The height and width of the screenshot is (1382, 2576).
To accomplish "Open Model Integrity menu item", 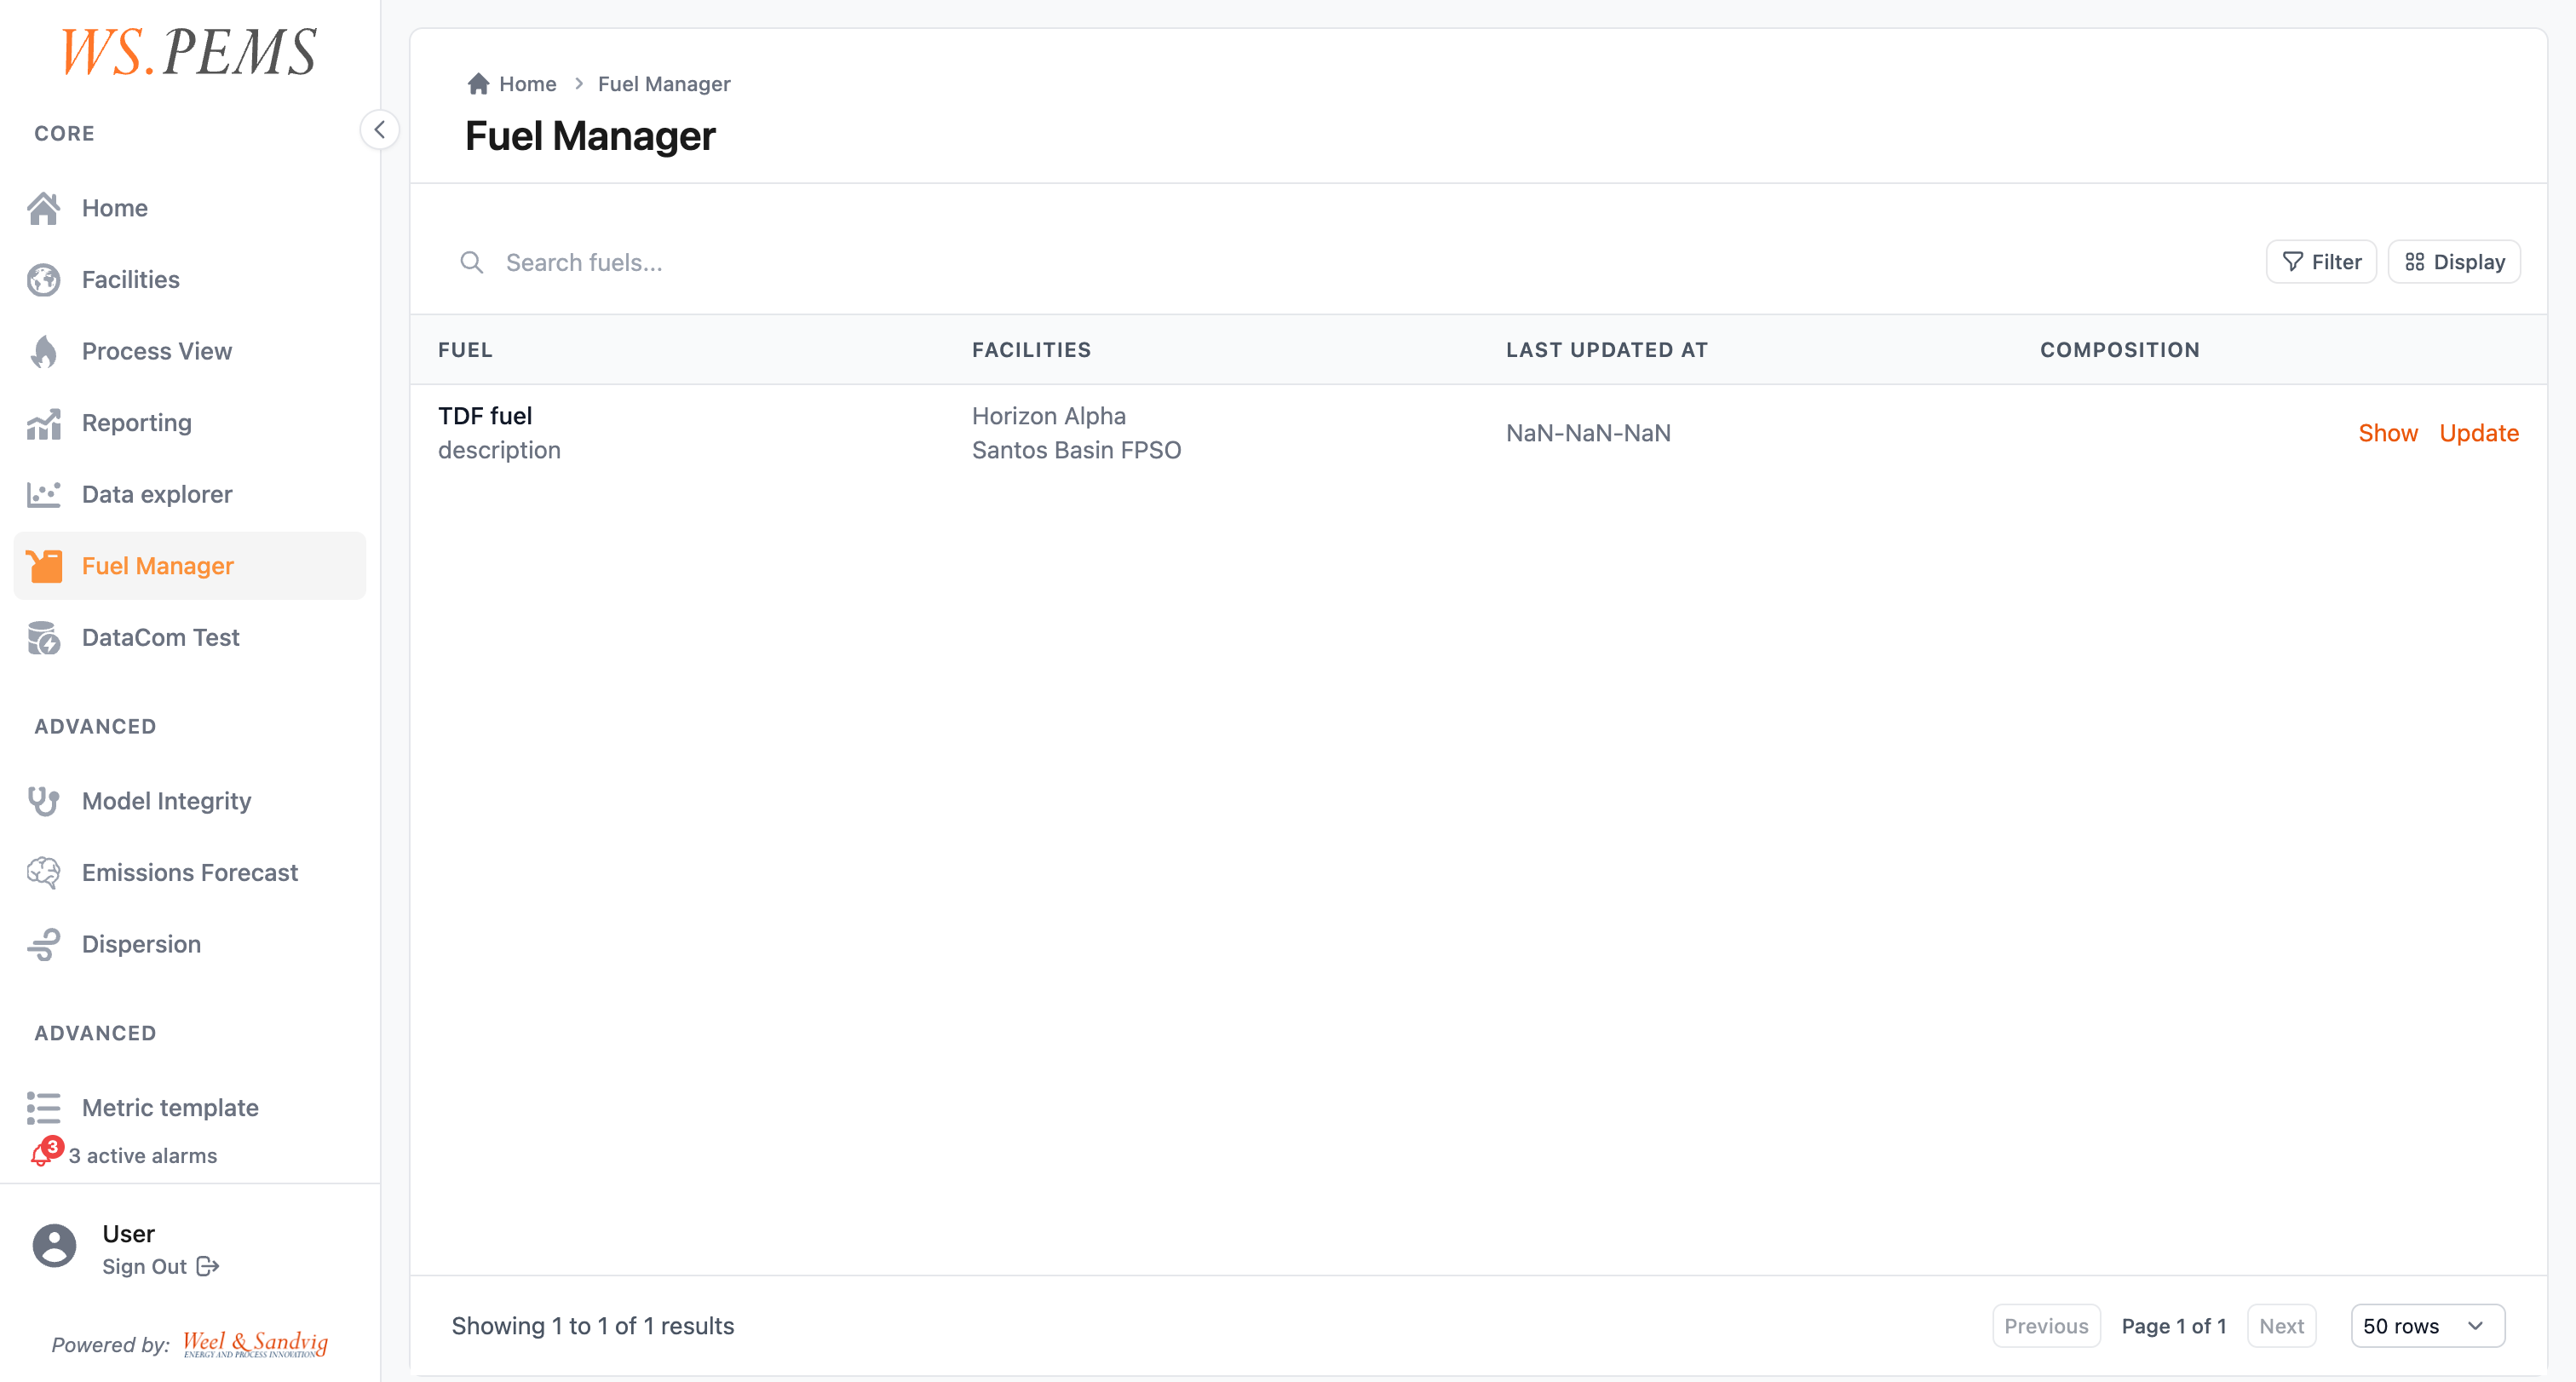I will [190, 801].
